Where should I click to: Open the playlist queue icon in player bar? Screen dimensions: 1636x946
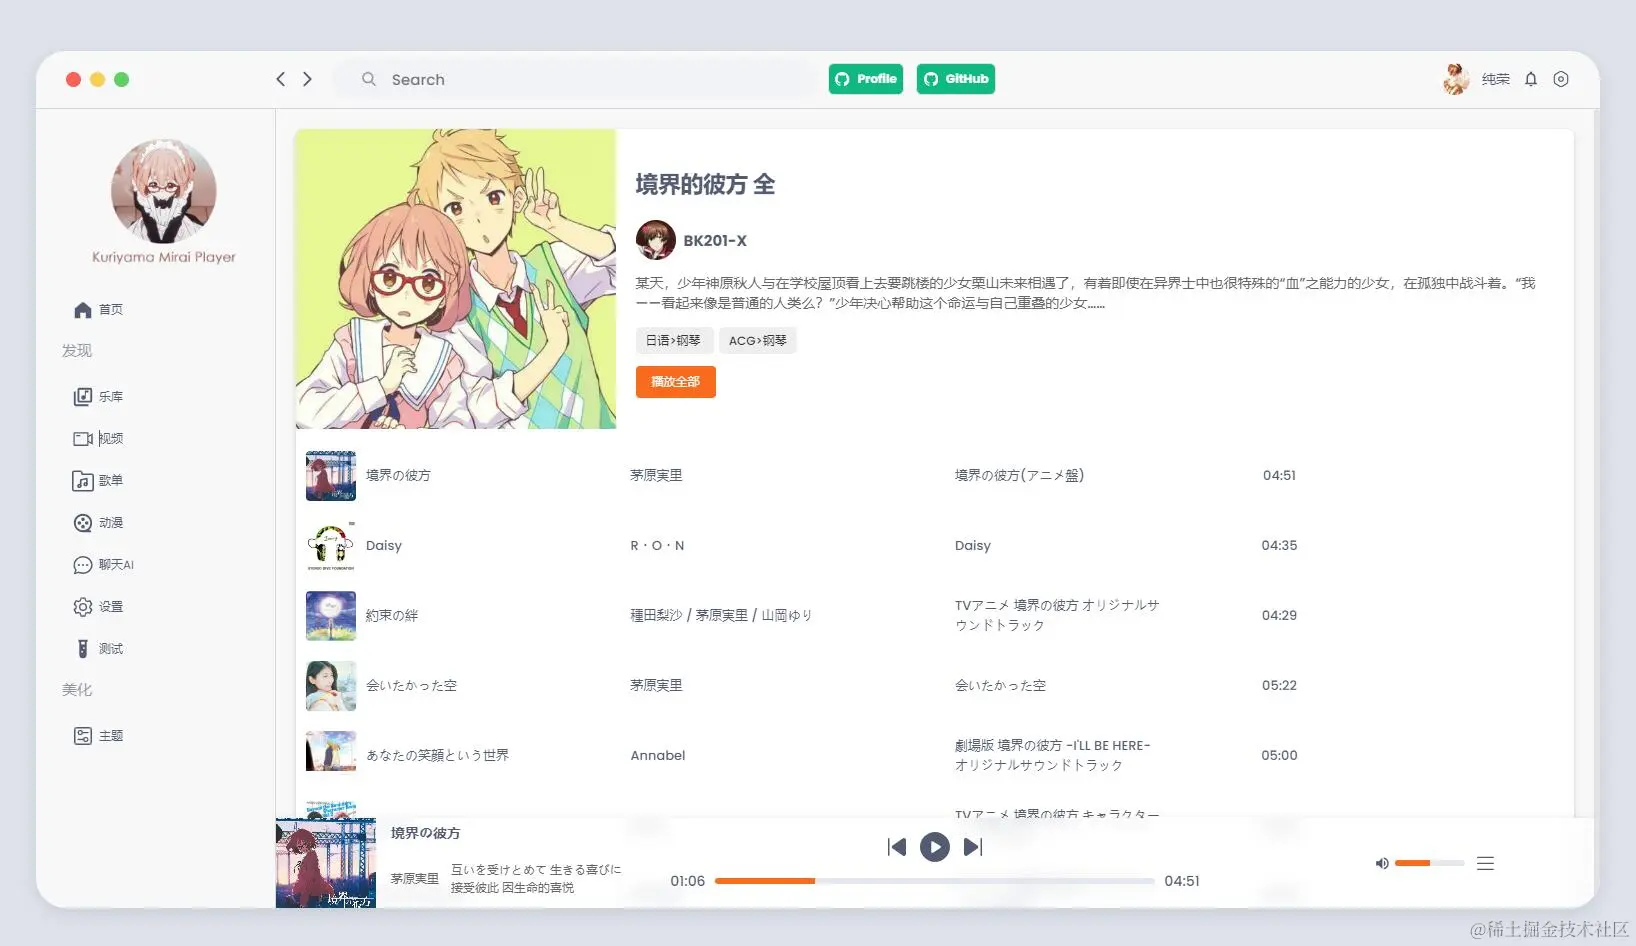(x=1486, y=862)
